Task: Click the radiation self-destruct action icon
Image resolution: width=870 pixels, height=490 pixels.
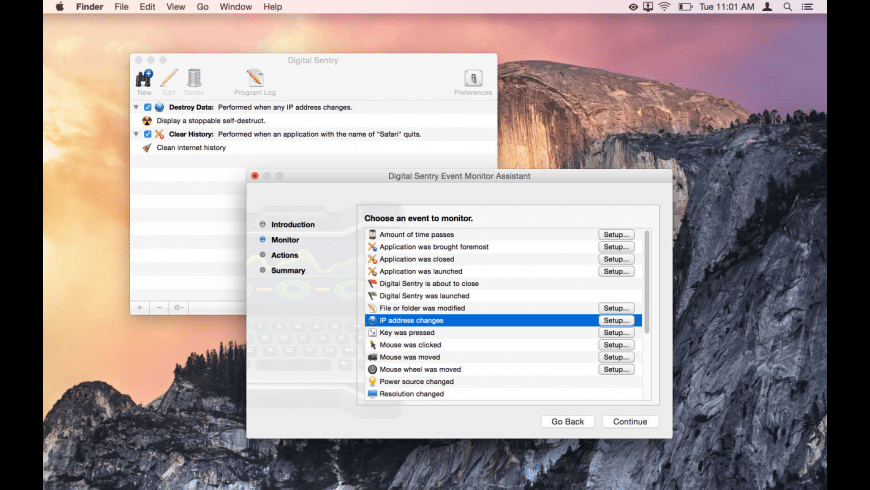Action: [147, 120]
